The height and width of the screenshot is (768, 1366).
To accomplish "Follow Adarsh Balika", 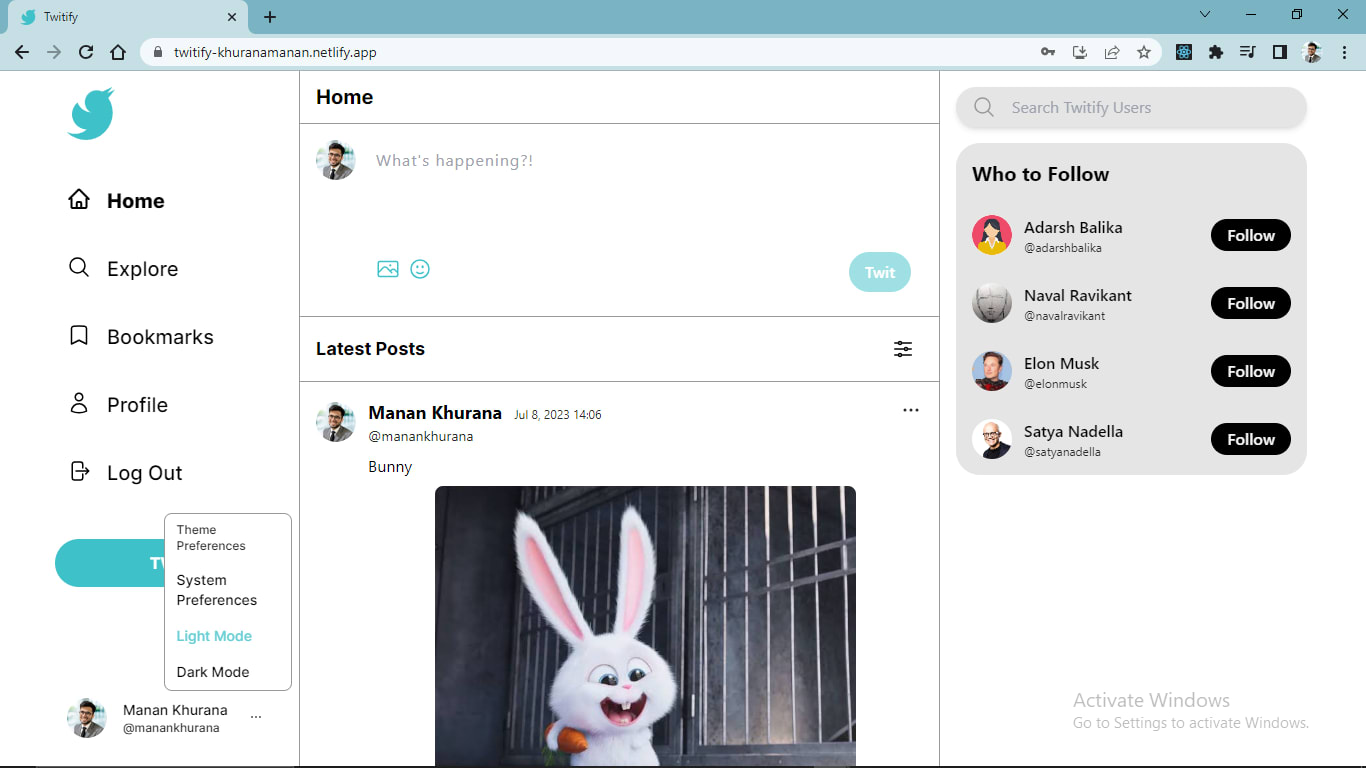I will click(x=1251, y=235).
